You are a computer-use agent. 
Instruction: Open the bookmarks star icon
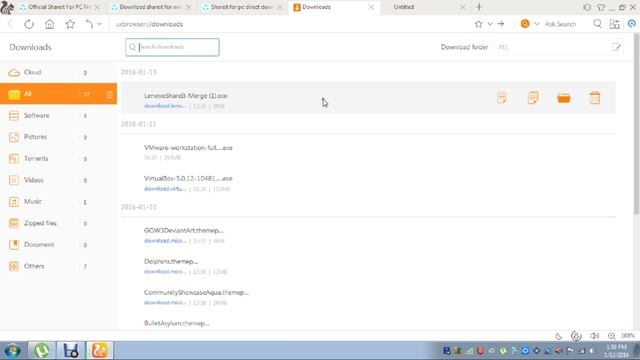pyautogui.click(x=70, y=24)
